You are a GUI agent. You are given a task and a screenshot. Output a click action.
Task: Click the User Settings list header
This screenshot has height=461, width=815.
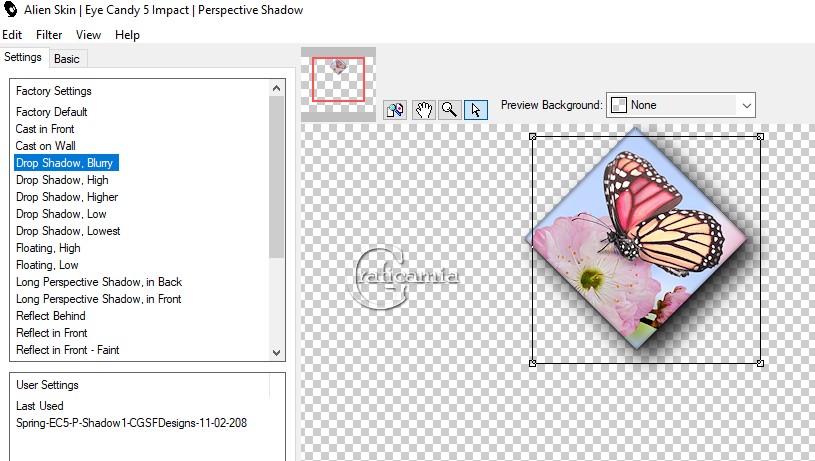pos(47,385)
